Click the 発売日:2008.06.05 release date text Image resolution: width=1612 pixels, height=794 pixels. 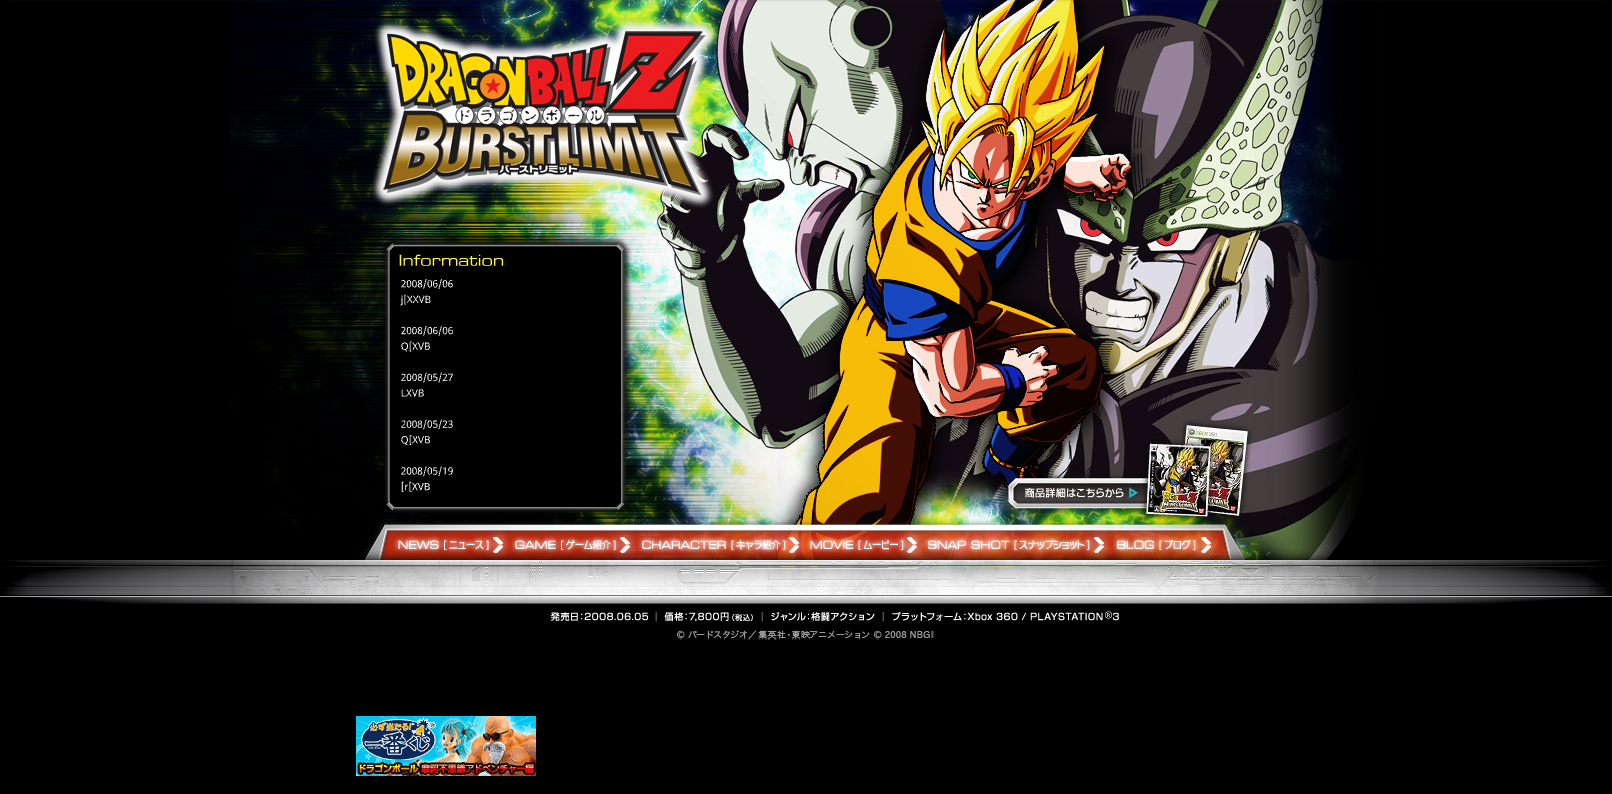click(599, 617)
